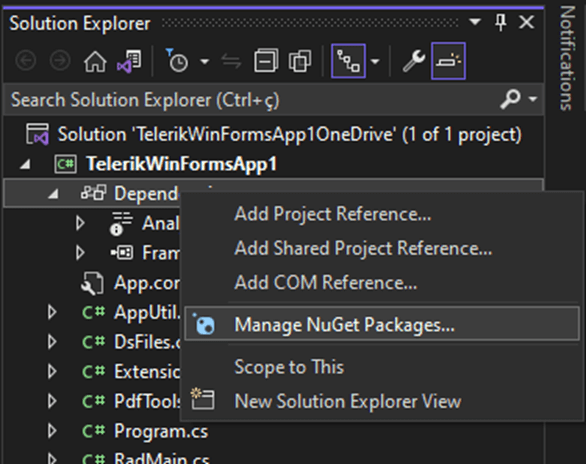Click the Dependencies node icon

pos(94,192)
